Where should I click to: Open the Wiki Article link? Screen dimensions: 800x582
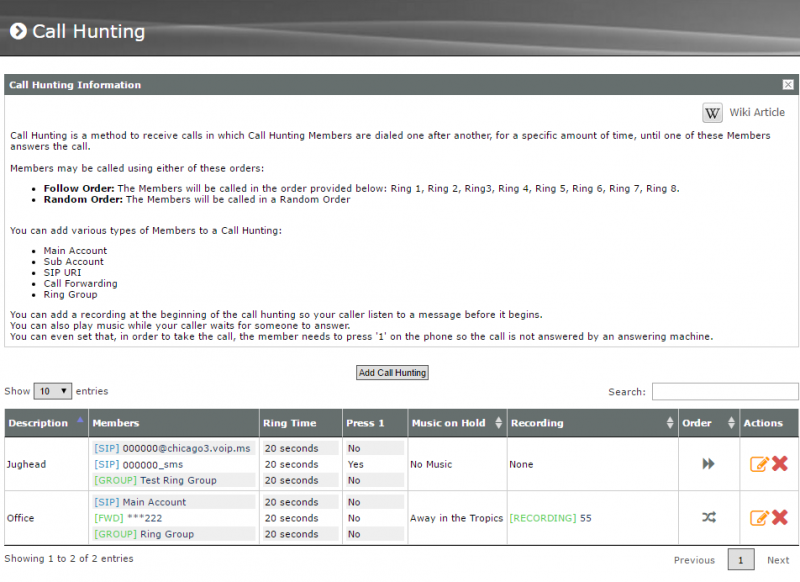(x=757, y=113)
